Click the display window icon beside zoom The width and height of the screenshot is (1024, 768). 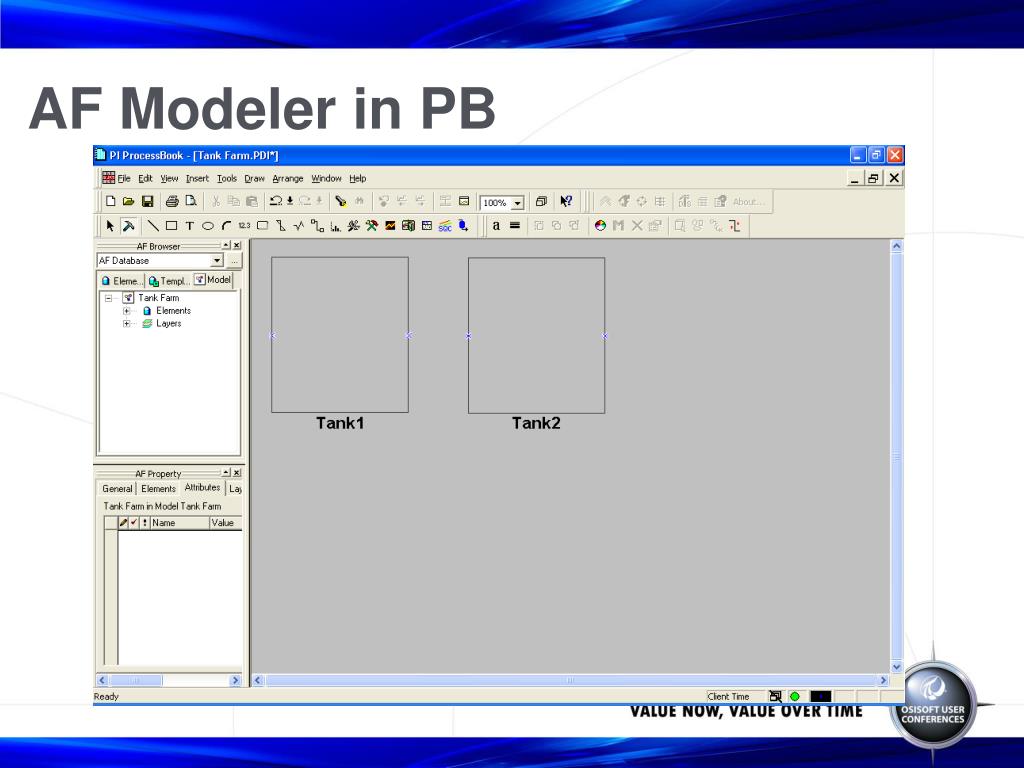464,201
